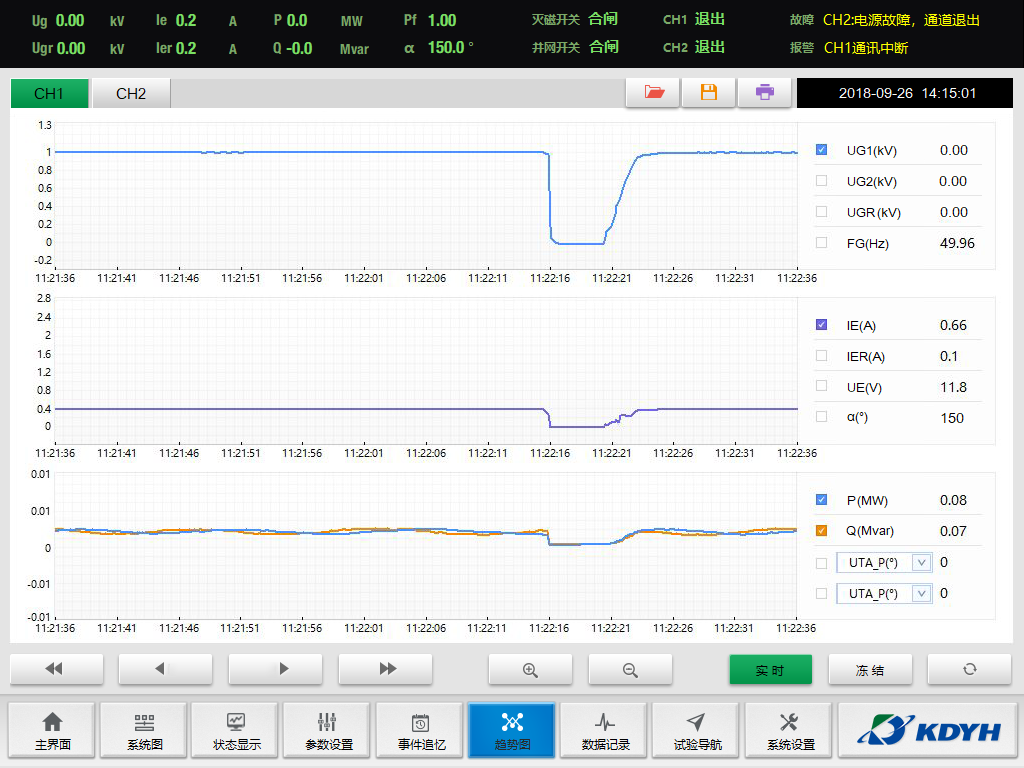Screen dimensions: 1024x768
Task: Save trend data using the disk icon
Action: tap(709, 93)
